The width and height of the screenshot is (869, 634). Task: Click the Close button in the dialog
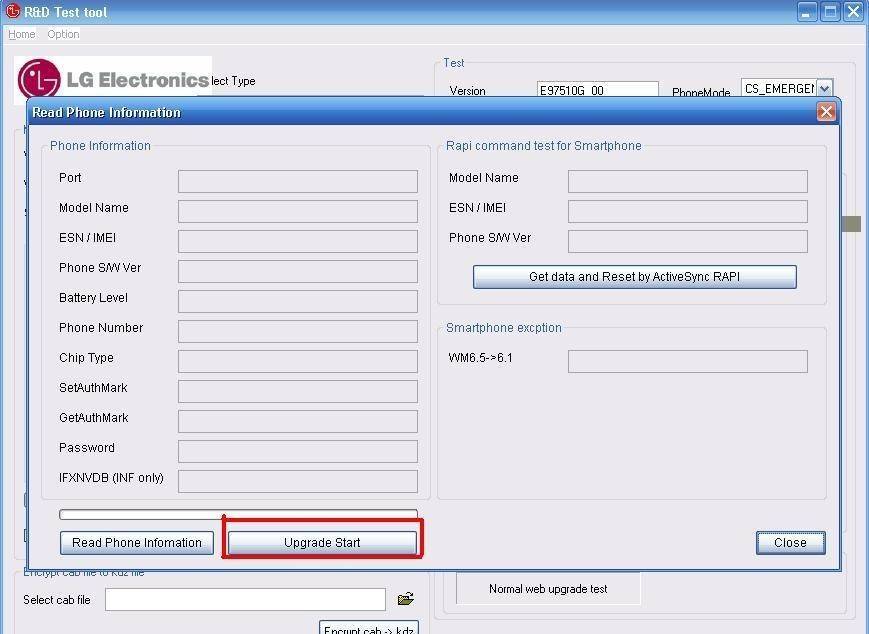click(790, 543)
